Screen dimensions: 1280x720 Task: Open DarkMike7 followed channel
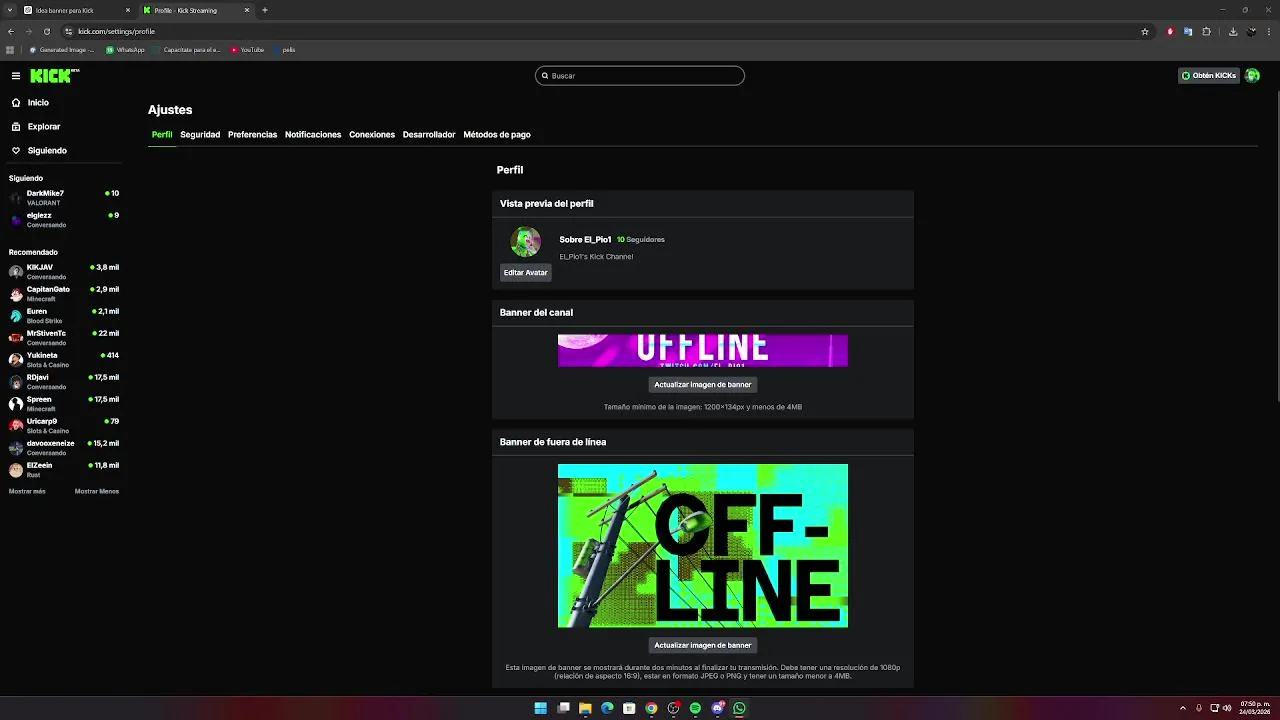pyautogui.click(x=64, y=197)
